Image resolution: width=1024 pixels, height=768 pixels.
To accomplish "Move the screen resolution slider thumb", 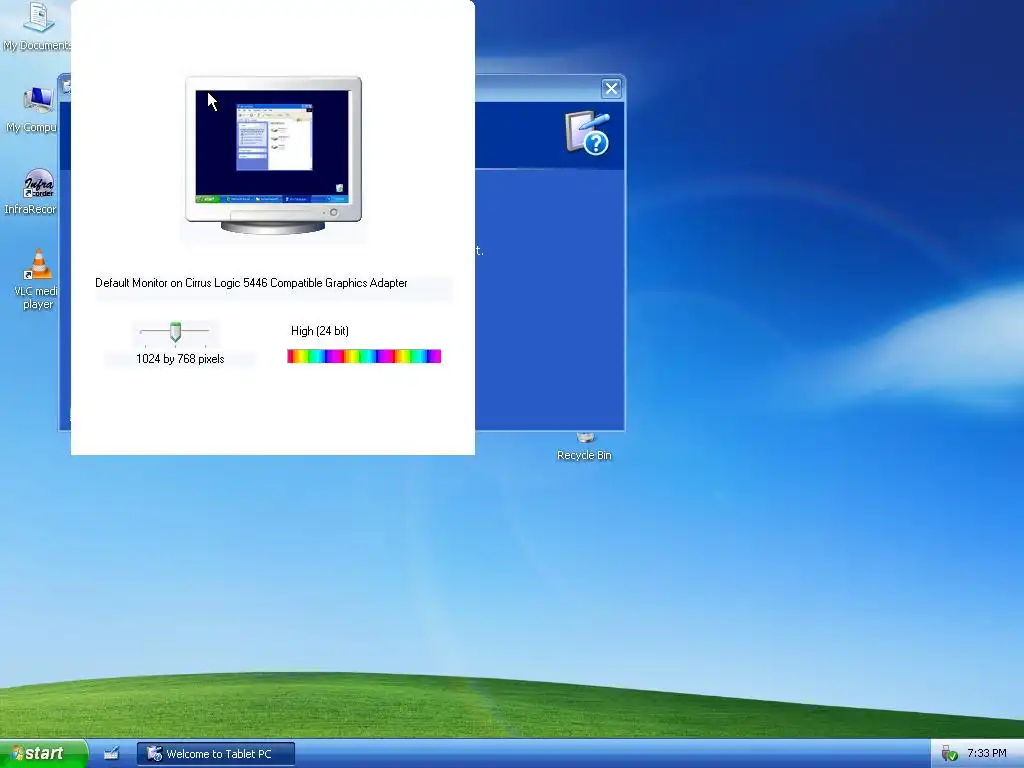I will click(175, 332).
